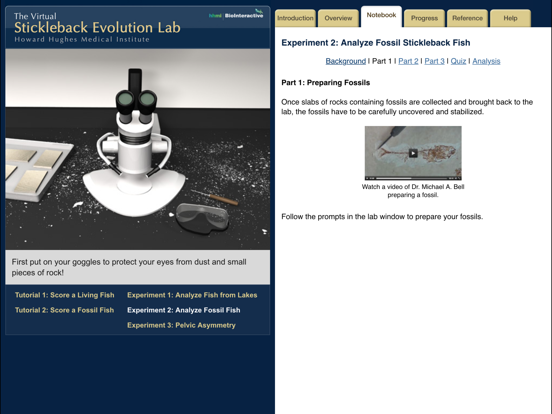Go to the Background section link
552x414 pixels.
[346, 61]
